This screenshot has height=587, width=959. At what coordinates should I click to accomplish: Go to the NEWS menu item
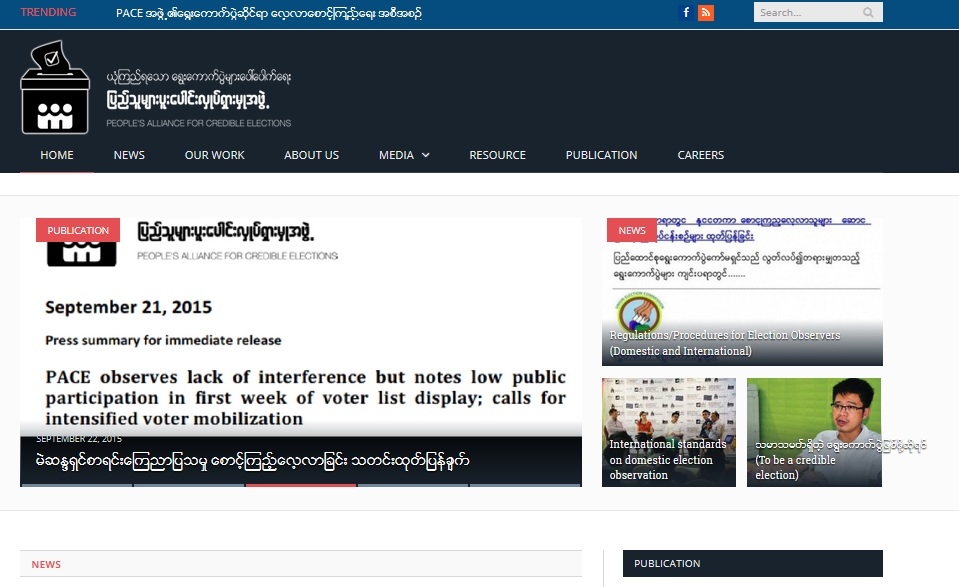[x=129, y=155]
